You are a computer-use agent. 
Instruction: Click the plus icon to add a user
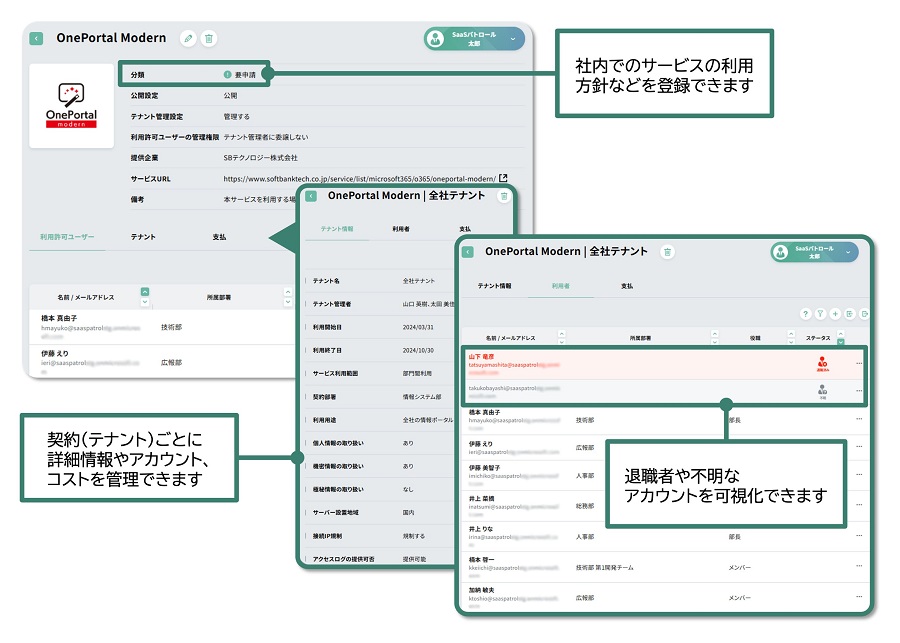point(835,313)
